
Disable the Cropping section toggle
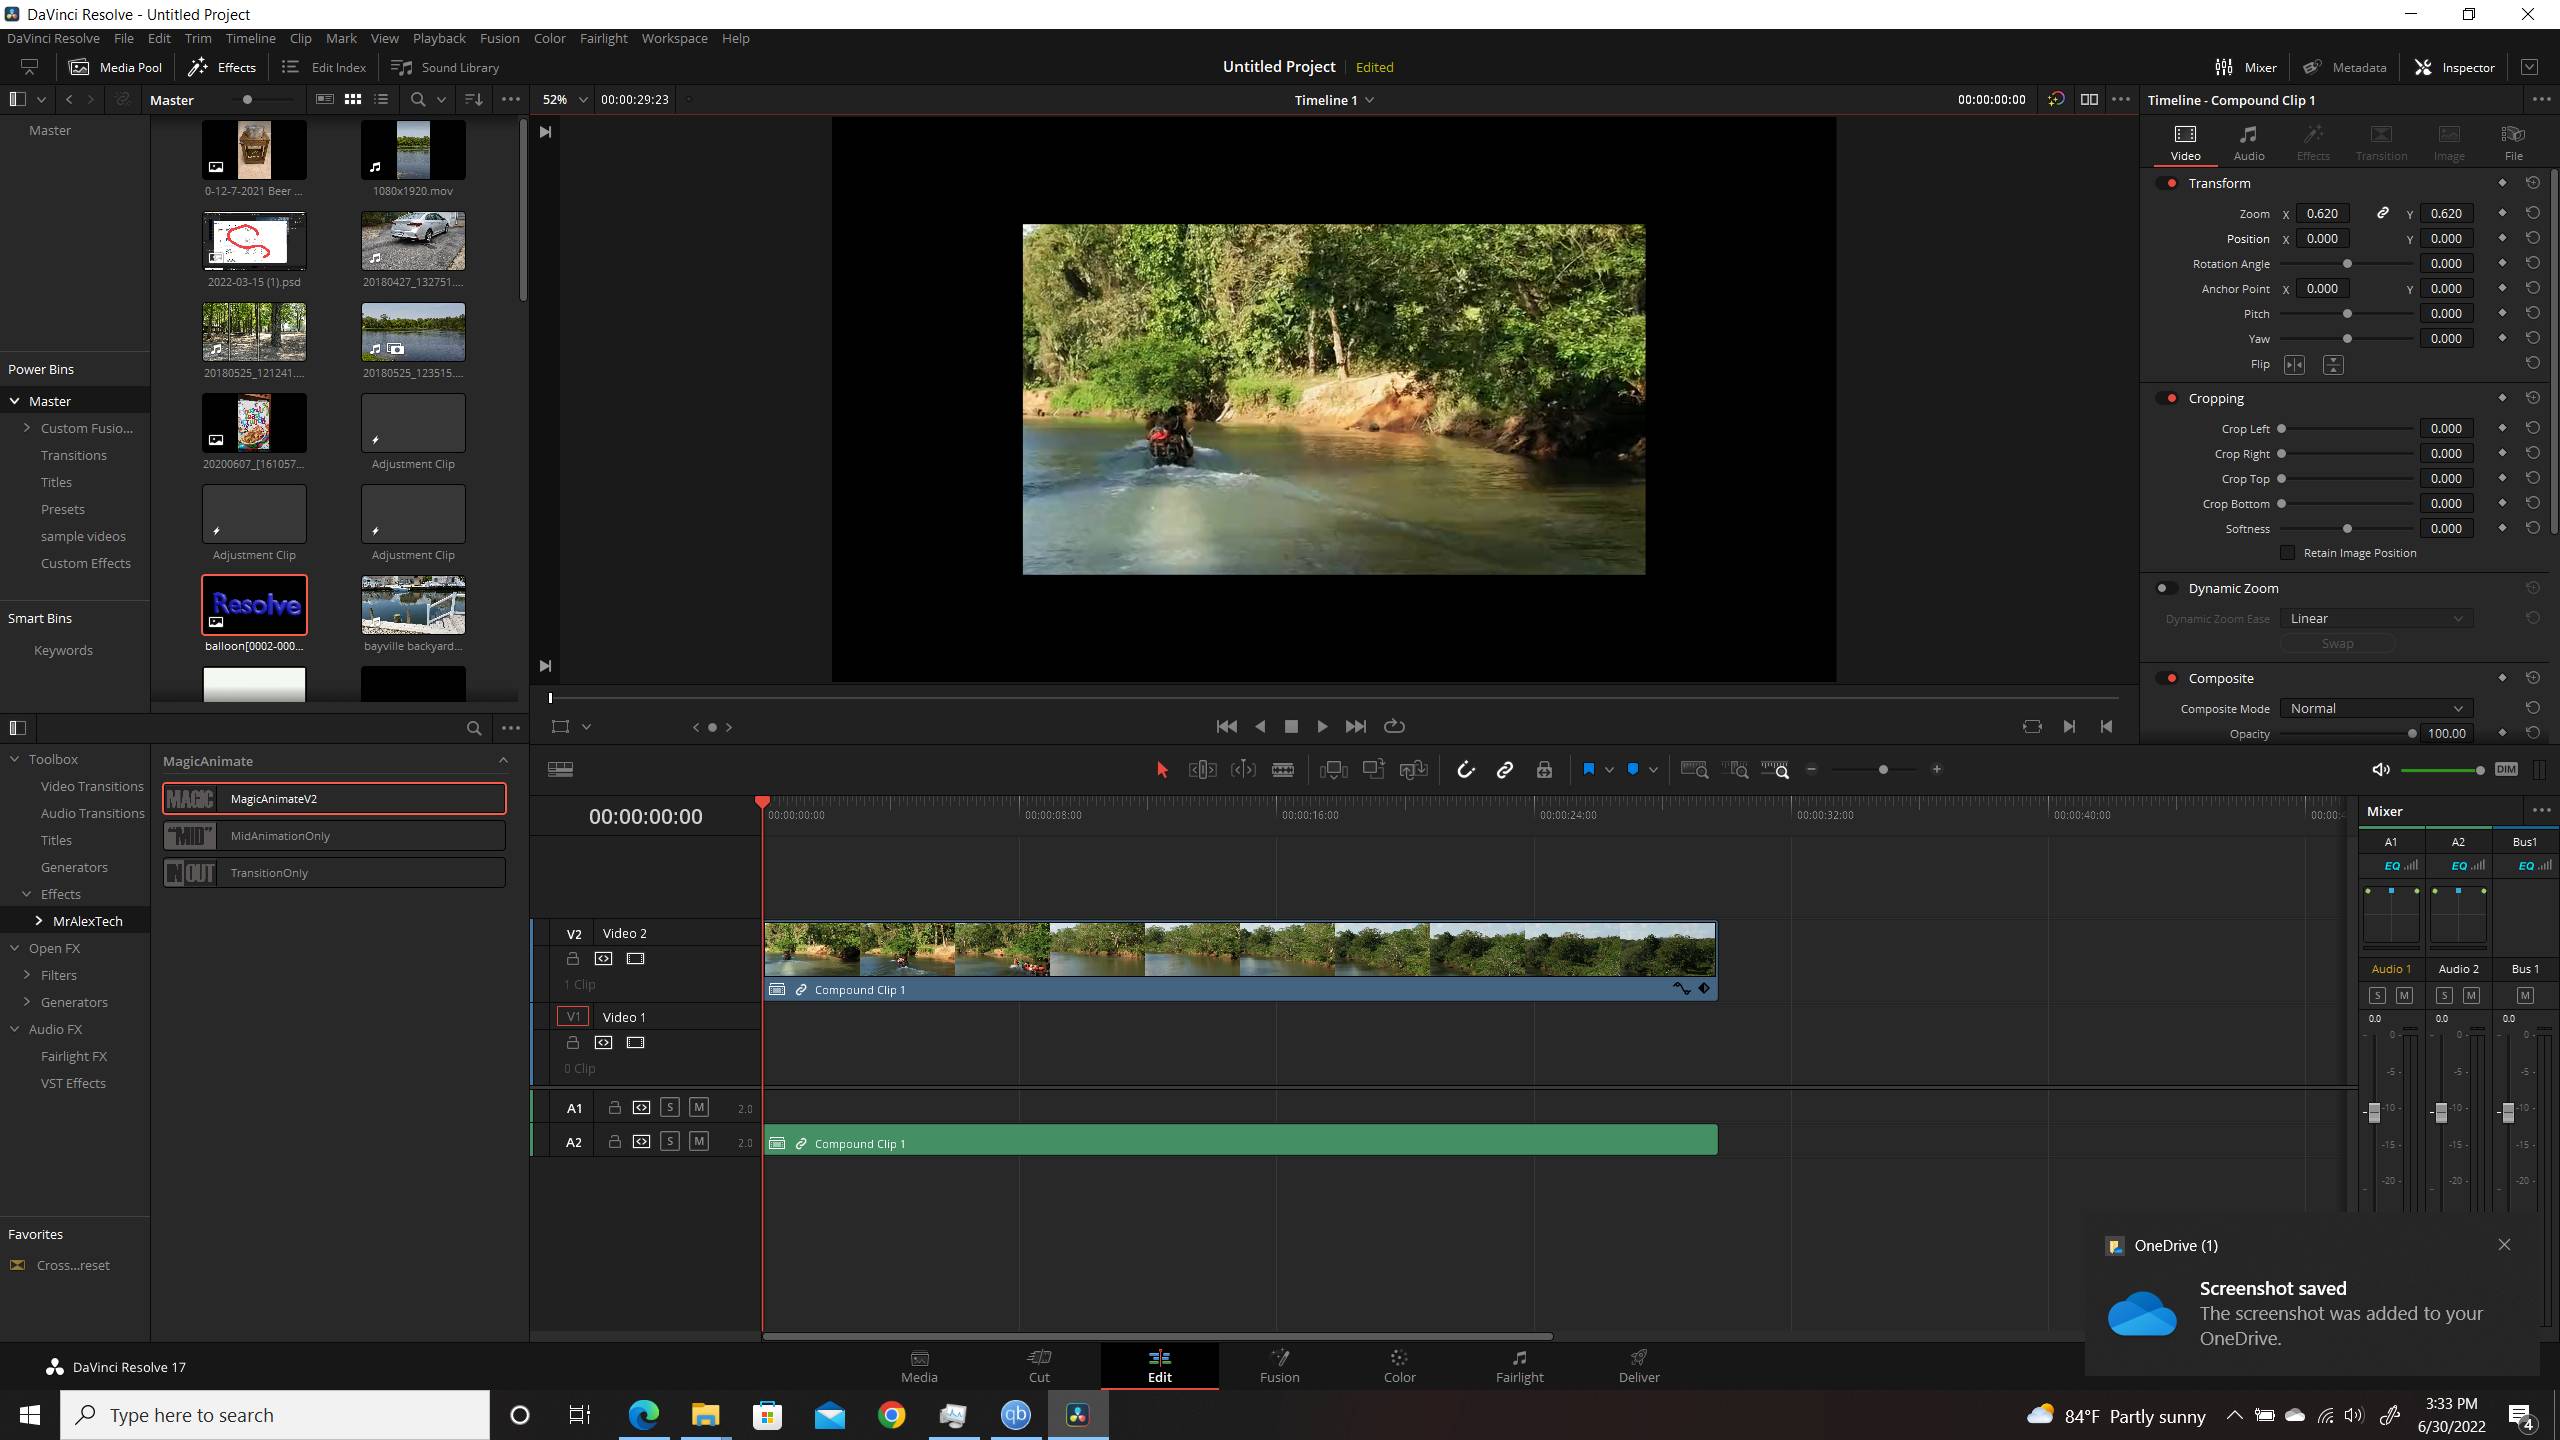(2167, 398)
